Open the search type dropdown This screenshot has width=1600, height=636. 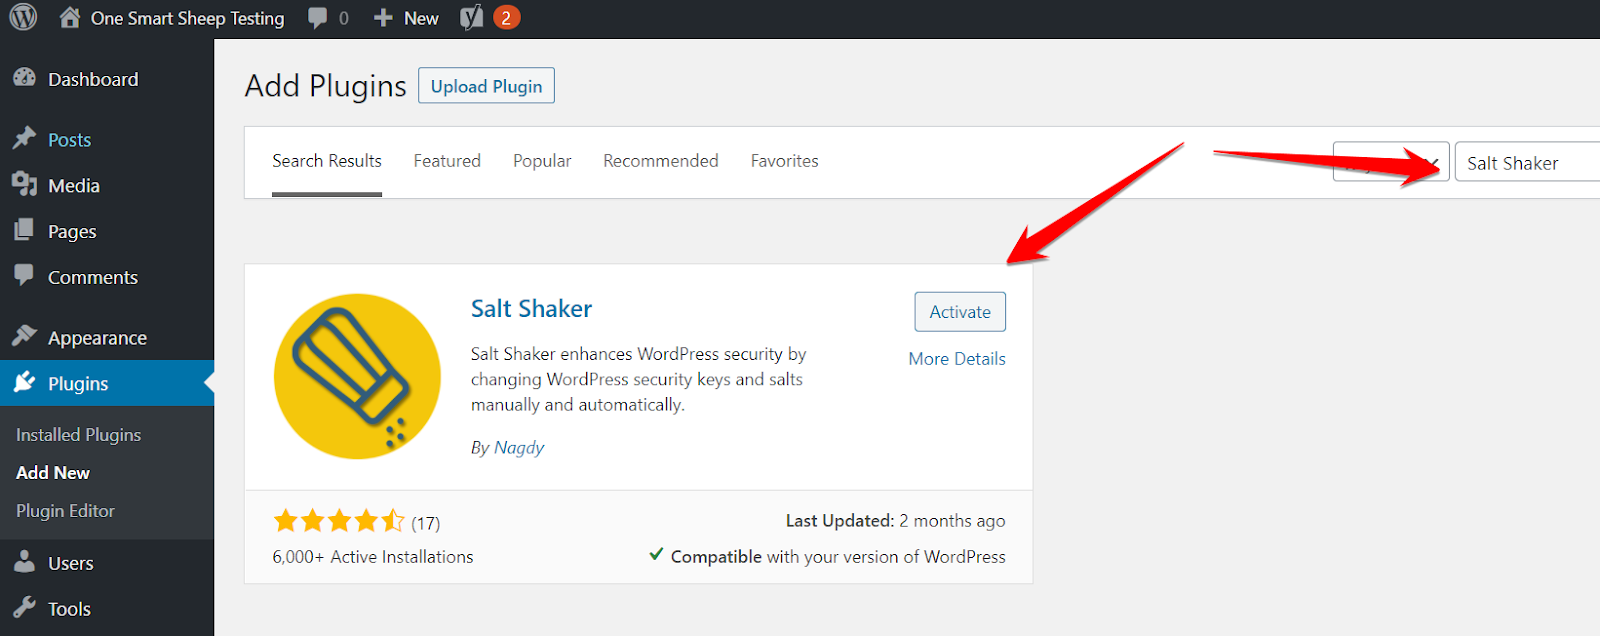pyautogui.click(x=1390, y=162)
